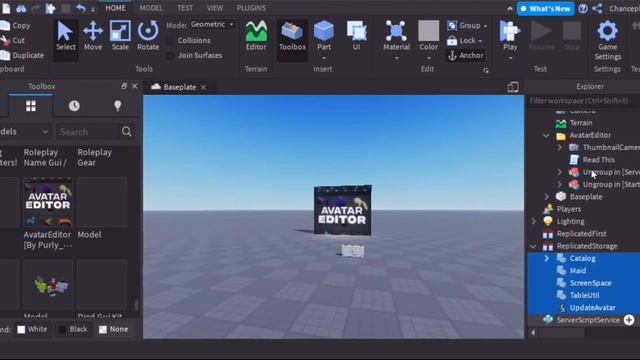Select the Baseplate document tab

coord(179,87)
